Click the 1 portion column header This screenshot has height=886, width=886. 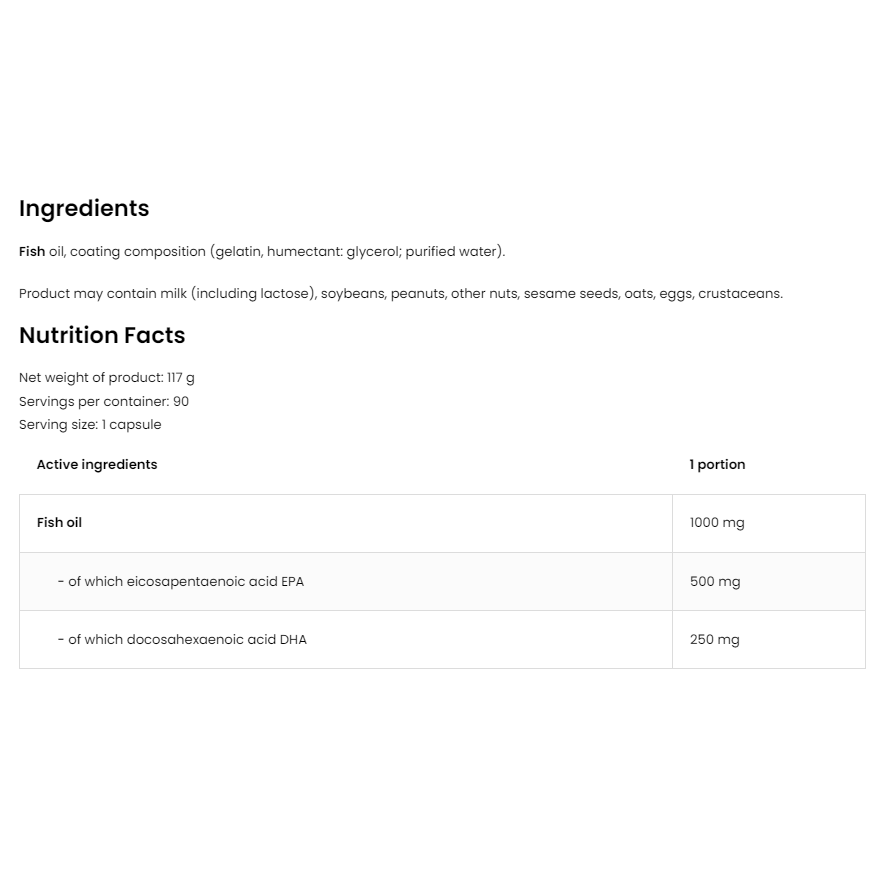point(717,464)
